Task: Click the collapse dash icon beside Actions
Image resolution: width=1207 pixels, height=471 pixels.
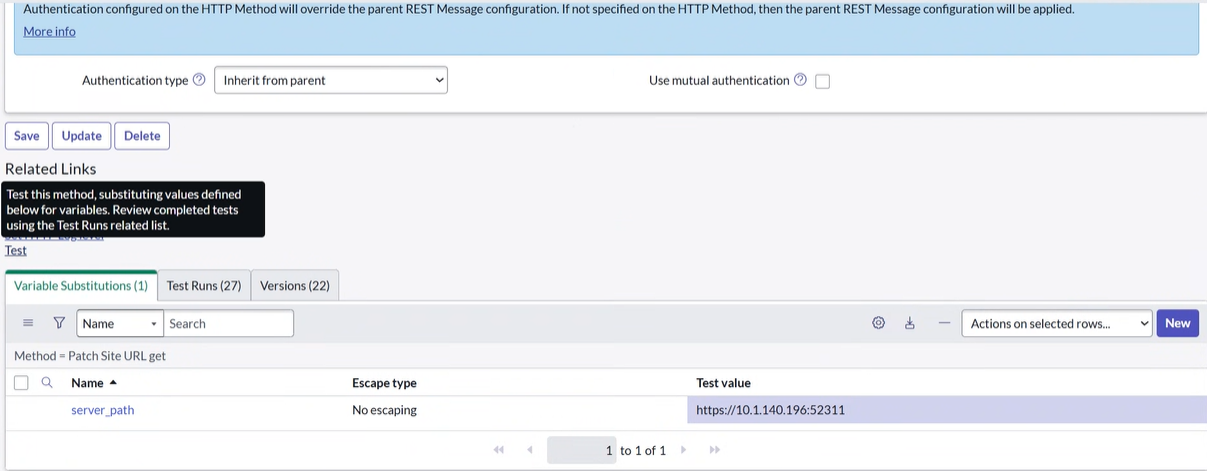Action: coord(944,323)
